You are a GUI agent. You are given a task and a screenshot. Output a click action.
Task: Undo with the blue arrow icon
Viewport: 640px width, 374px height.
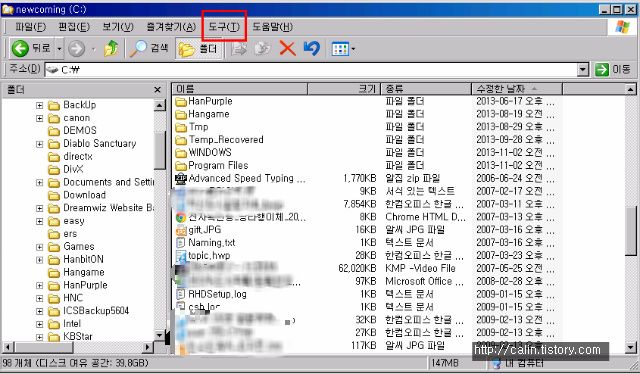(x=312, y=49)
